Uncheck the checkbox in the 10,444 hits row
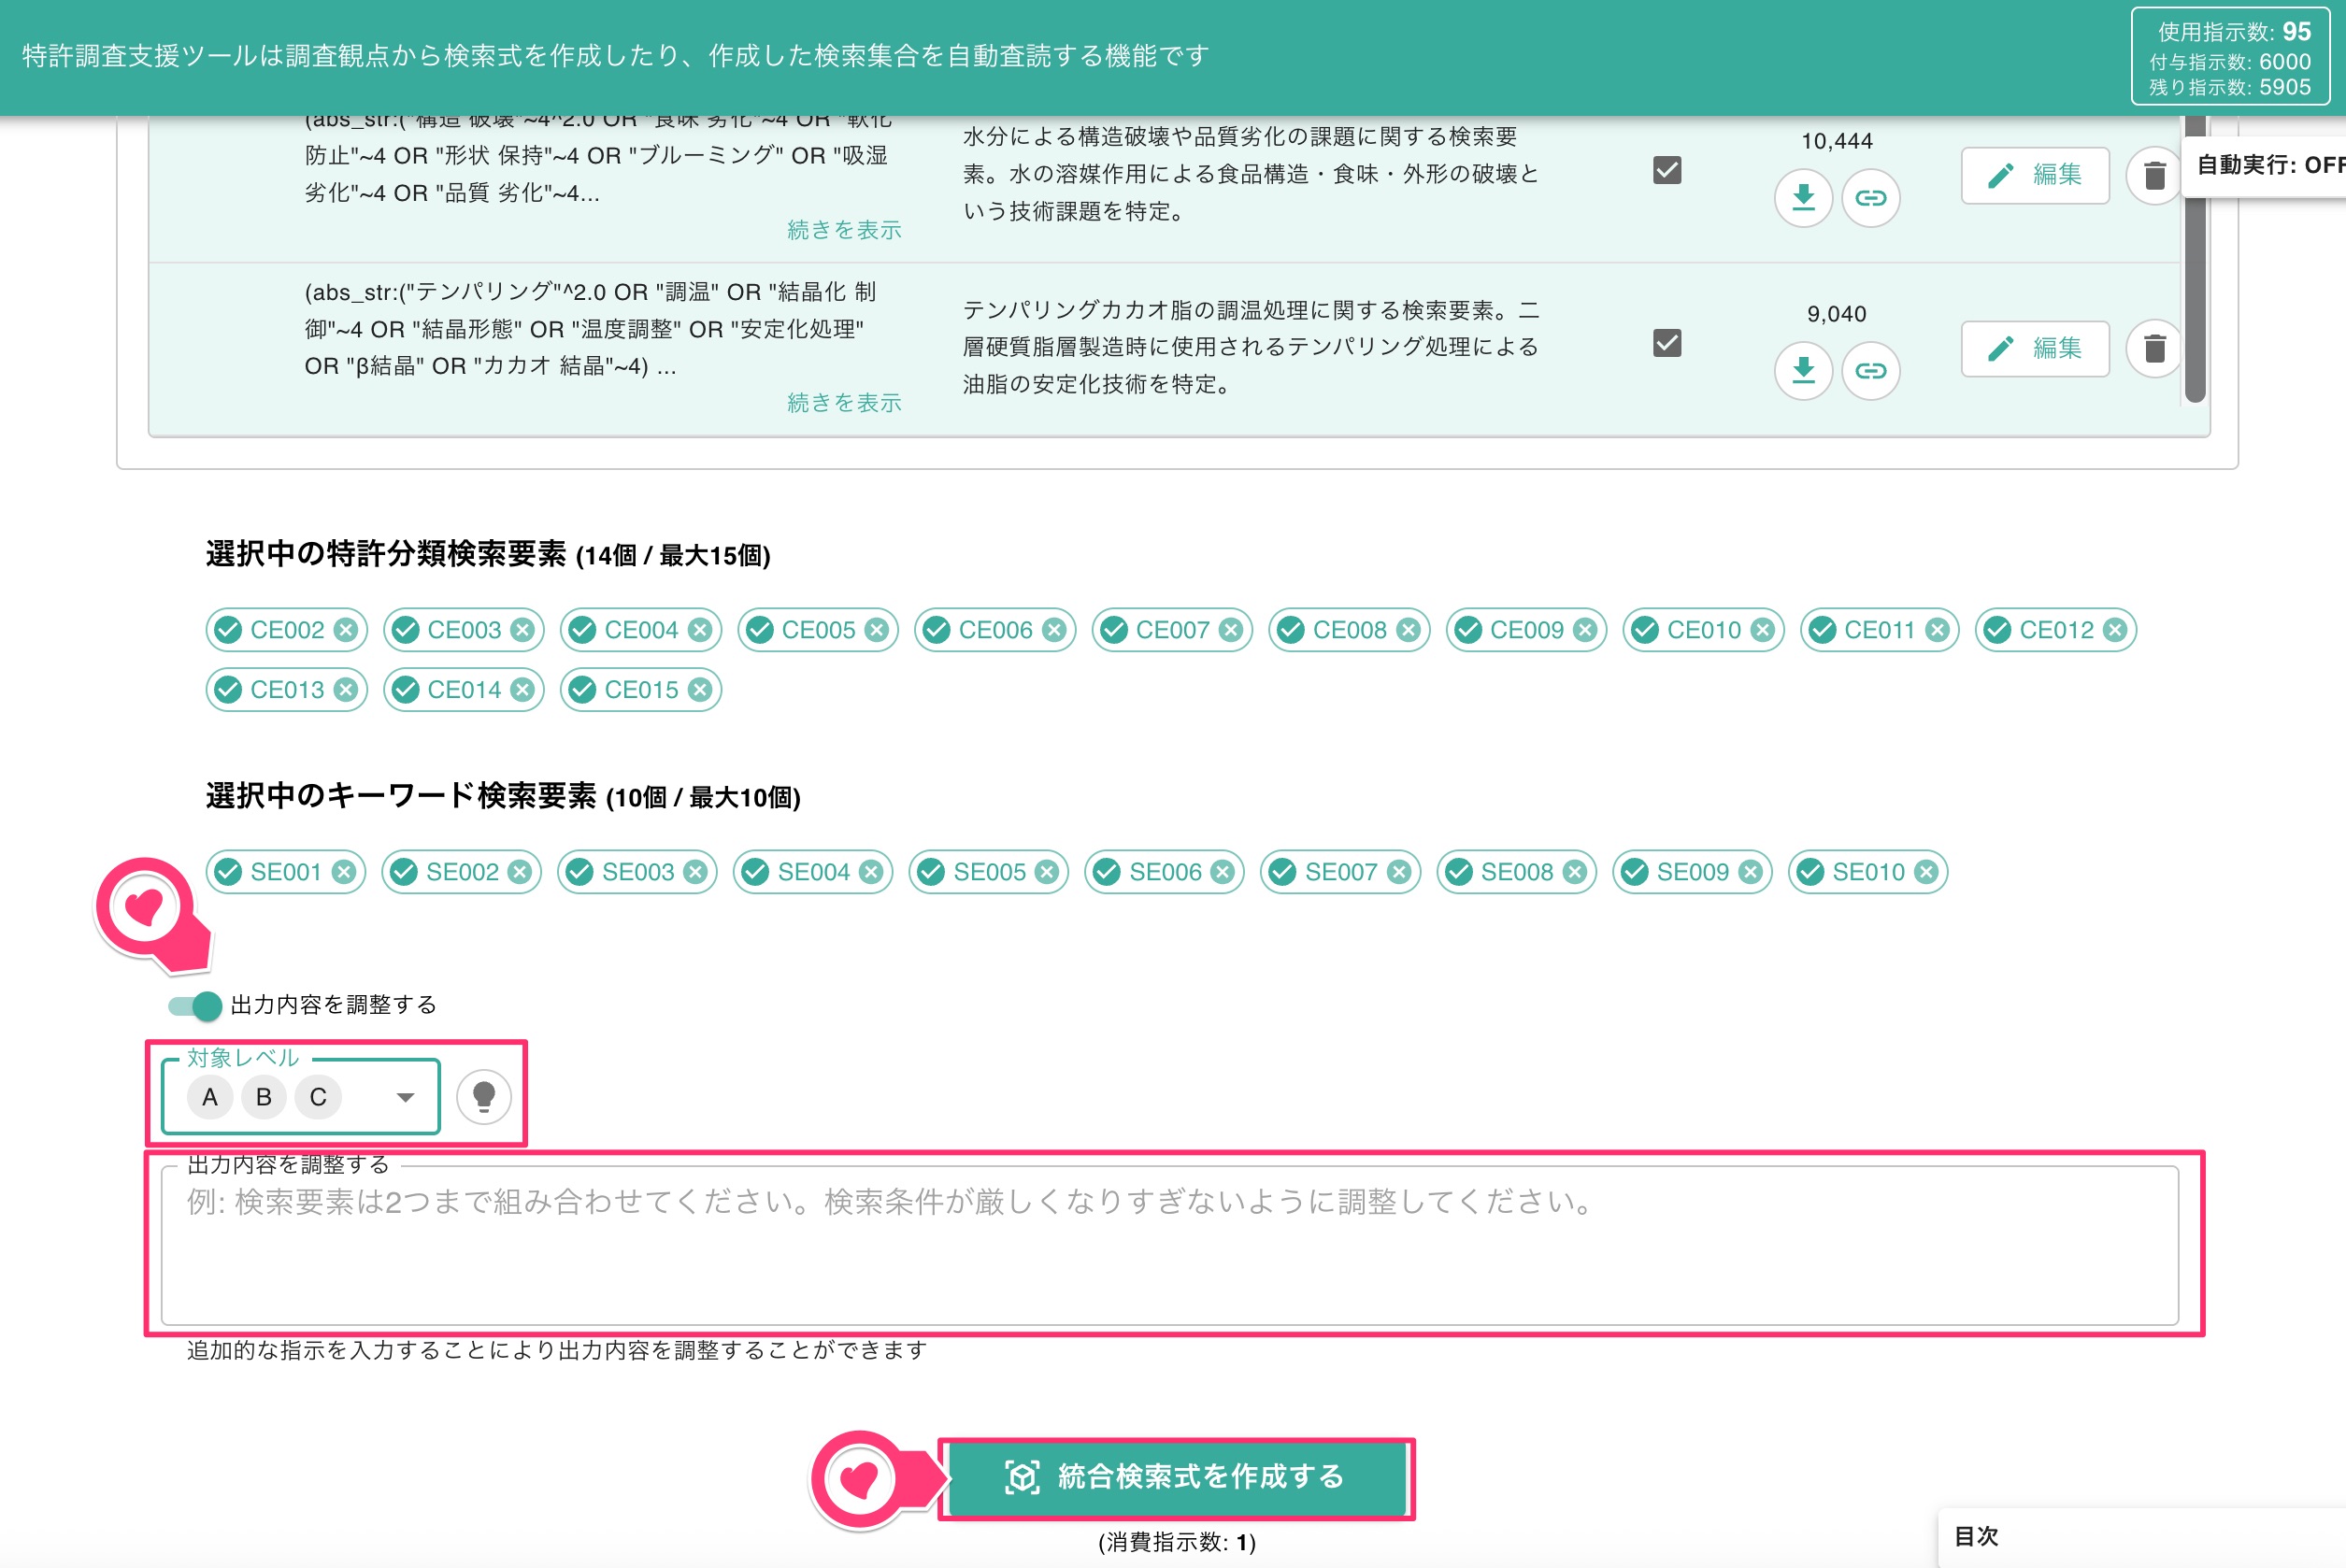2346x1568 pixels. 1667,171
